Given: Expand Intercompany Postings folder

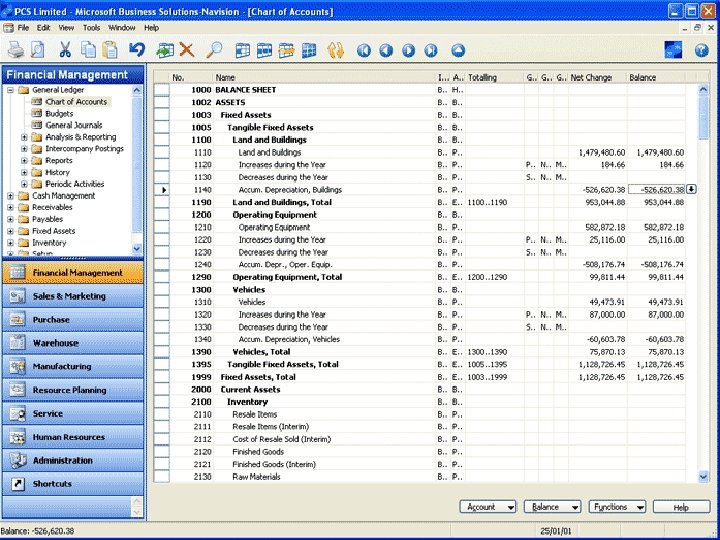Looking at the screenshot, I should [24, 149].
